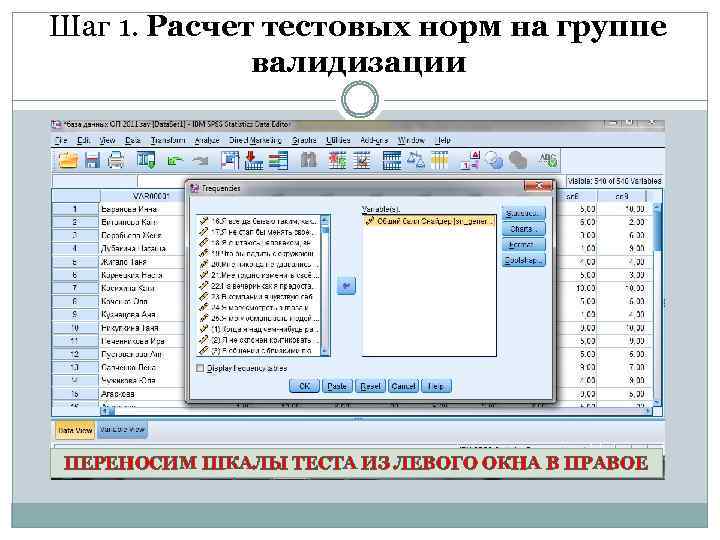Screen dimensions: 720x540
Task: Click Cancel in the Frequencies dialog
Action: point(403,386)
